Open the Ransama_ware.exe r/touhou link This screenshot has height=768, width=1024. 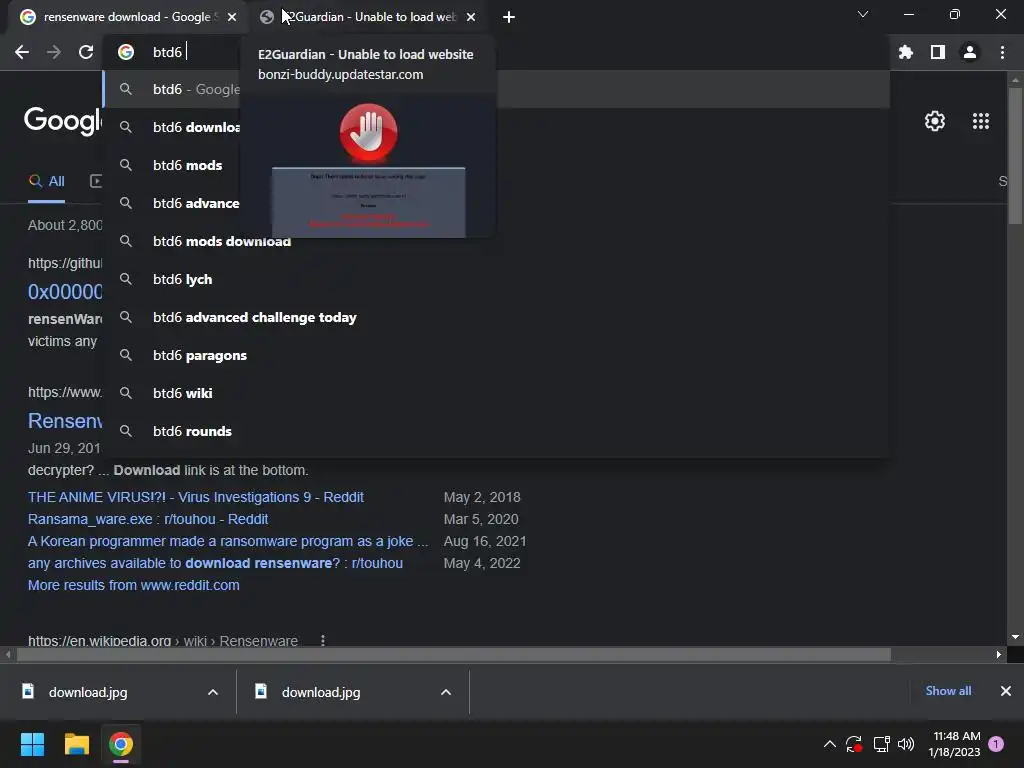[148, 519]
